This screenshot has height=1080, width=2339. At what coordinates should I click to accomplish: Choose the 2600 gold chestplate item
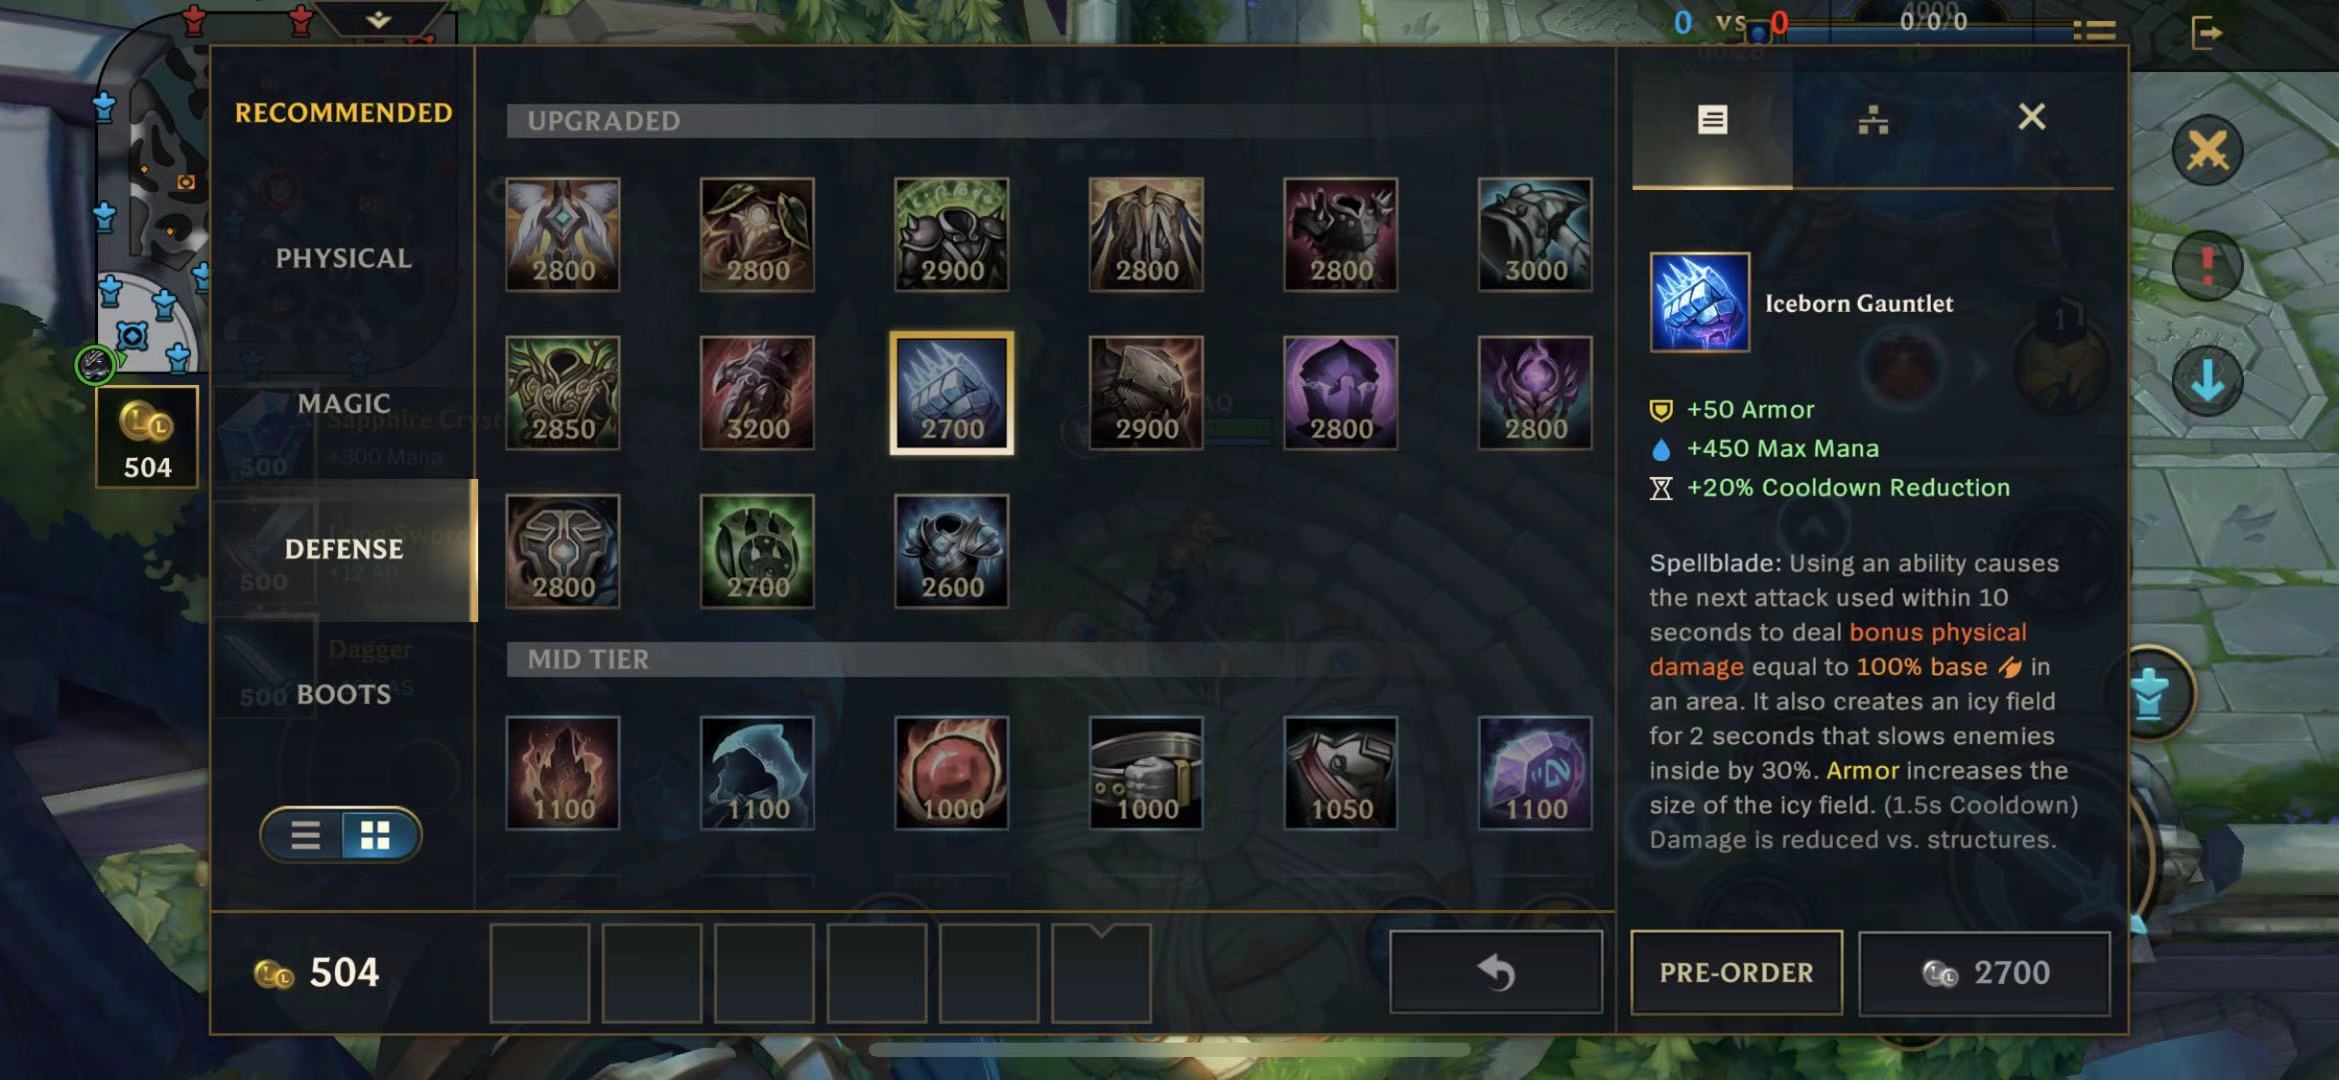[x=951, y=551]
